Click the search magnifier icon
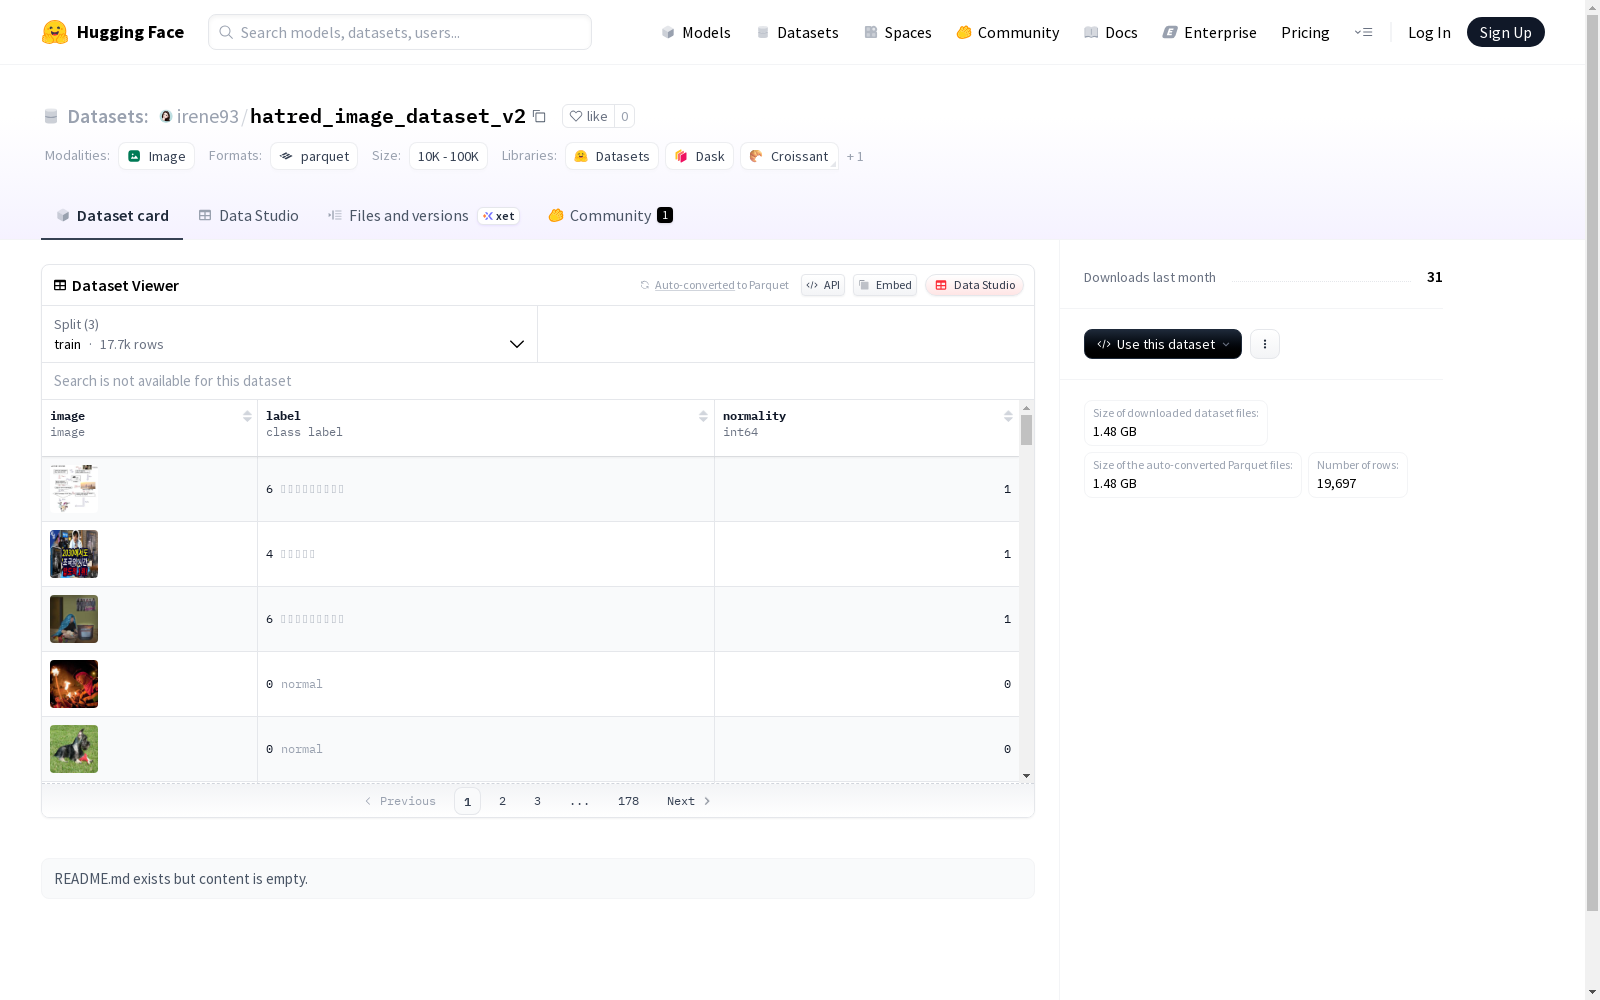Screen dimensions: 1600x1000 tap(226, 32)
